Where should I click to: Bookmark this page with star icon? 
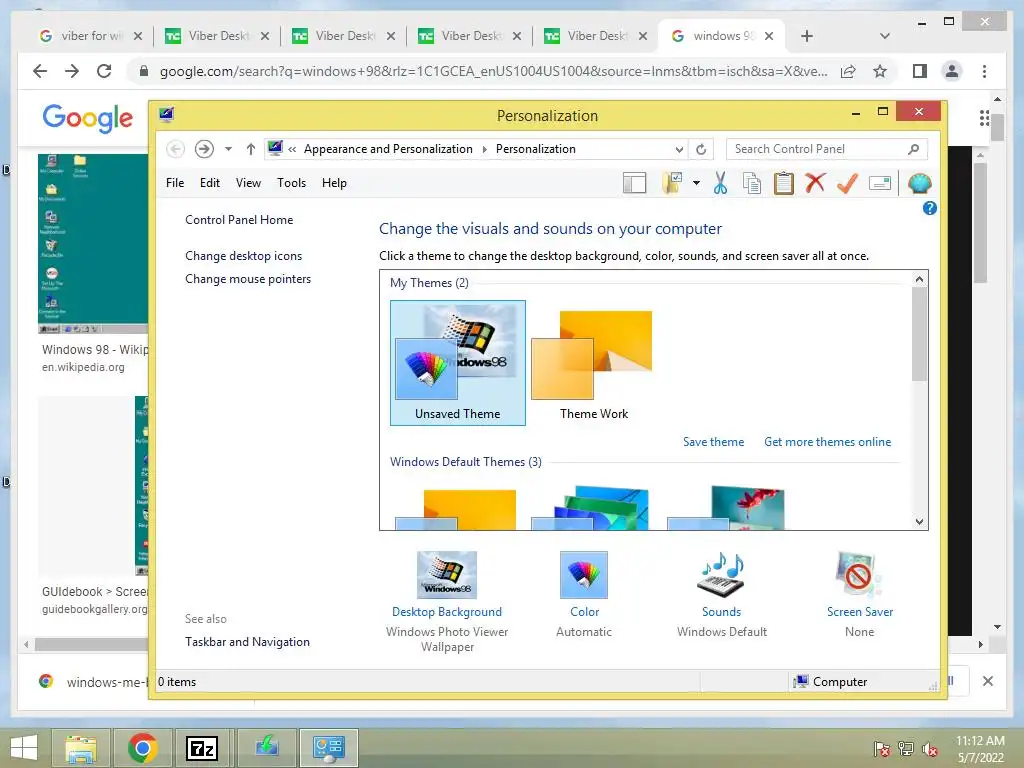[x=880, y=71]
